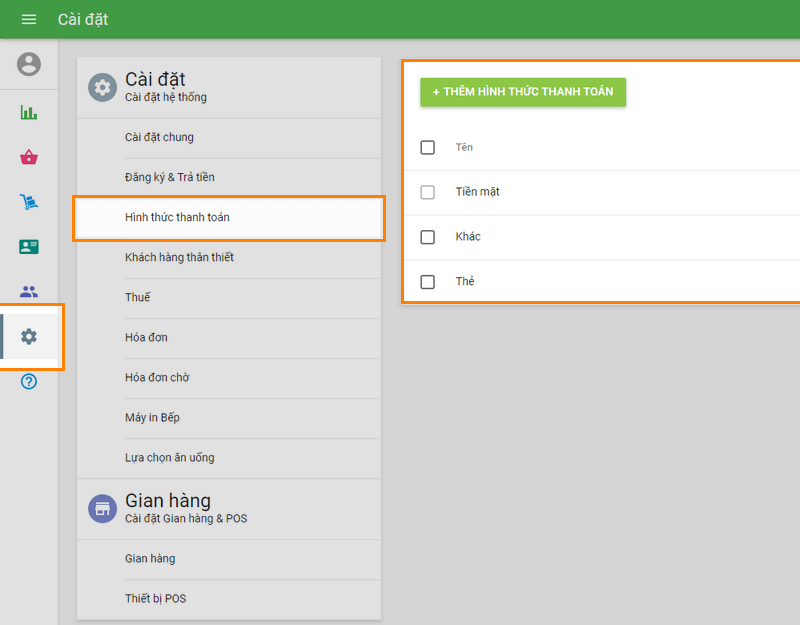Click the user account profile icon
The width and height of the screenshot is (800, 625).
[x=29, y=64]
